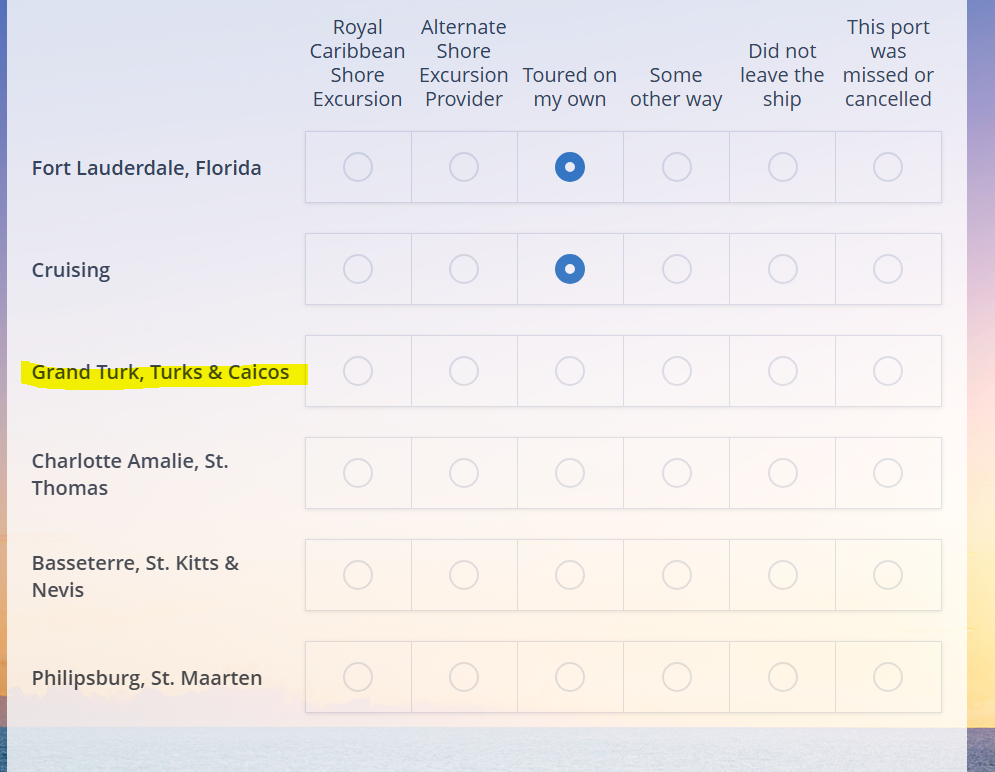Screen dimensions: 995x772
Task: Select Some other way for Basseterre
Action: [676, 575]
